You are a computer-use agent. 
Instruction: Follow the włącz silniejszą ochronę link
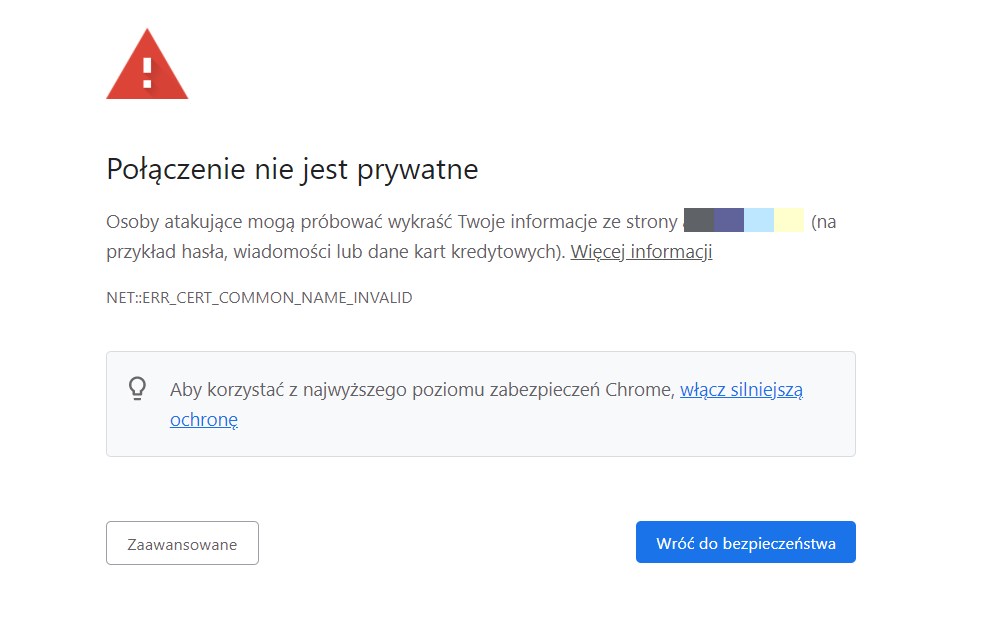point(741,390)
